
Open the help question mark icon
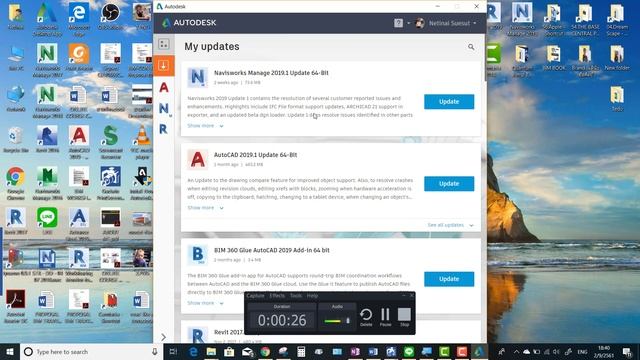coord(398,23)
